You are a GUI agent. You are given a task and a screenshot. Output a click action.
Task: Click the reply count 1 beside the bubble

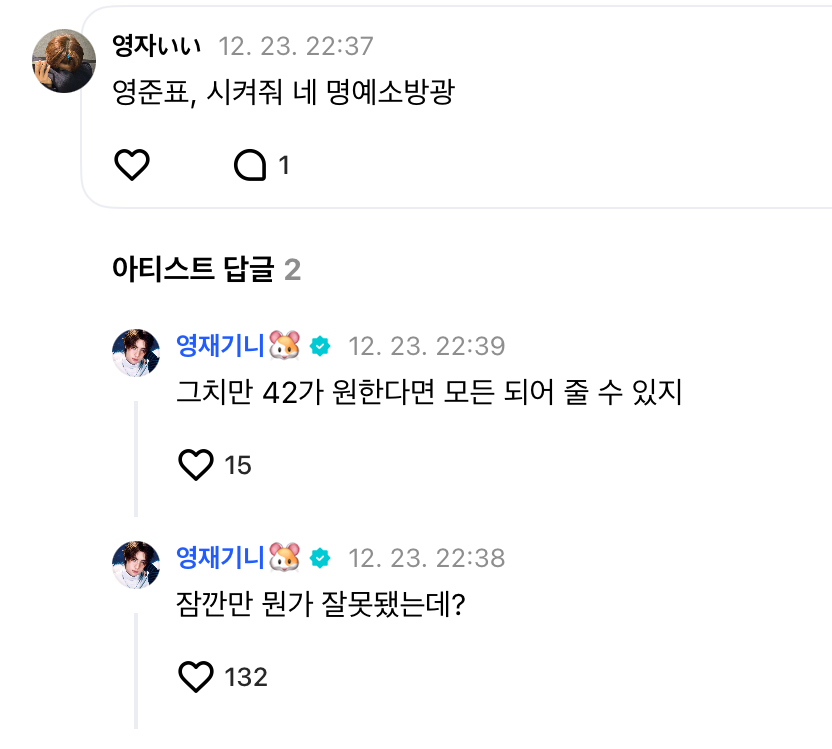pyautogui.click(x=284, y=166)
